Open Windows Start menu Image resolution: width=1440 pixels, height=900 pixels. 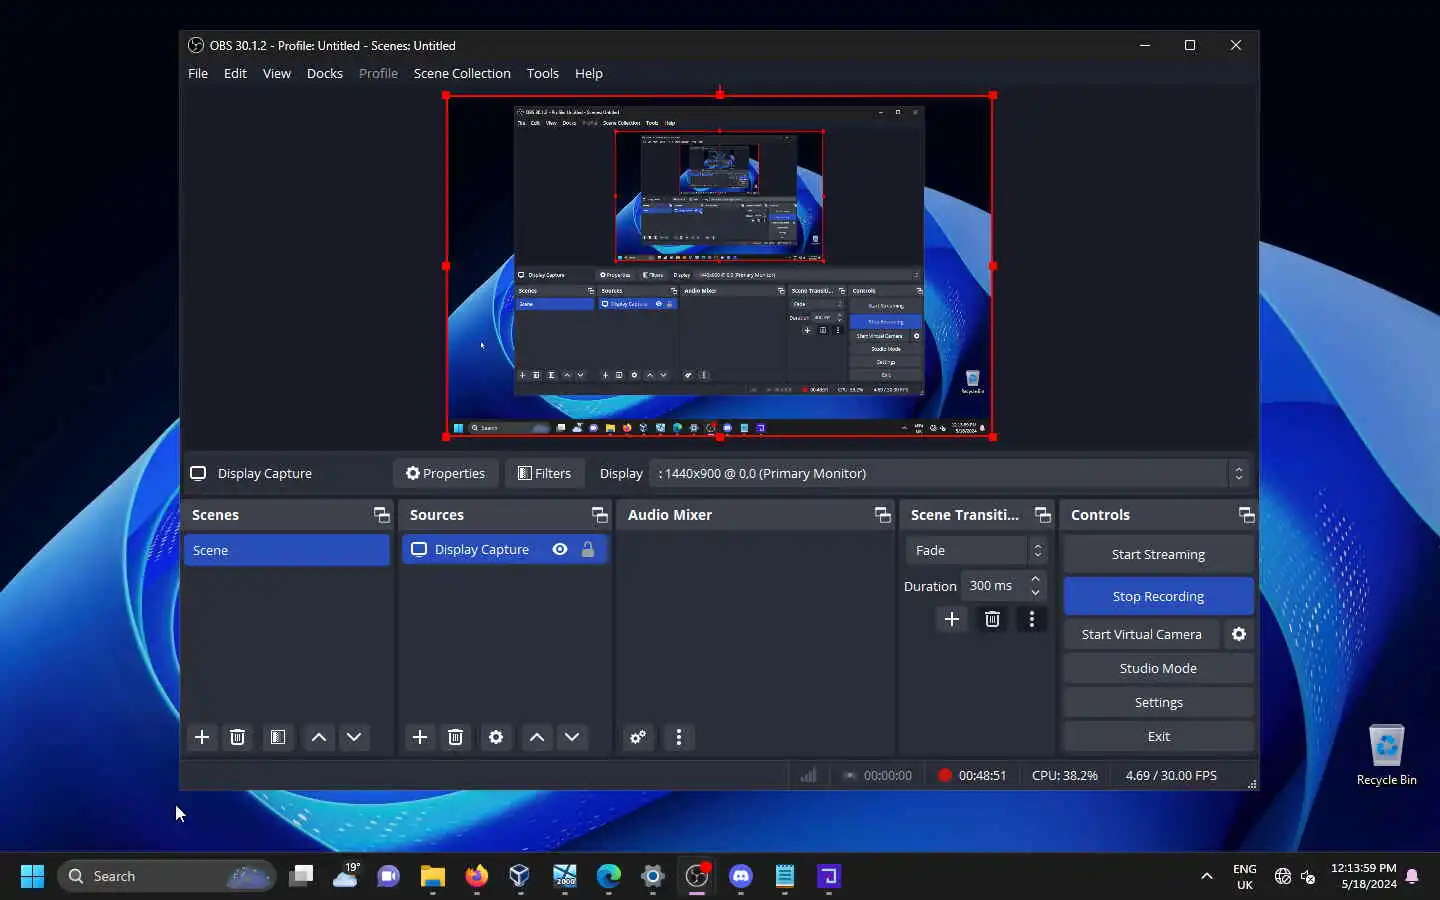(x=32, y=876)
